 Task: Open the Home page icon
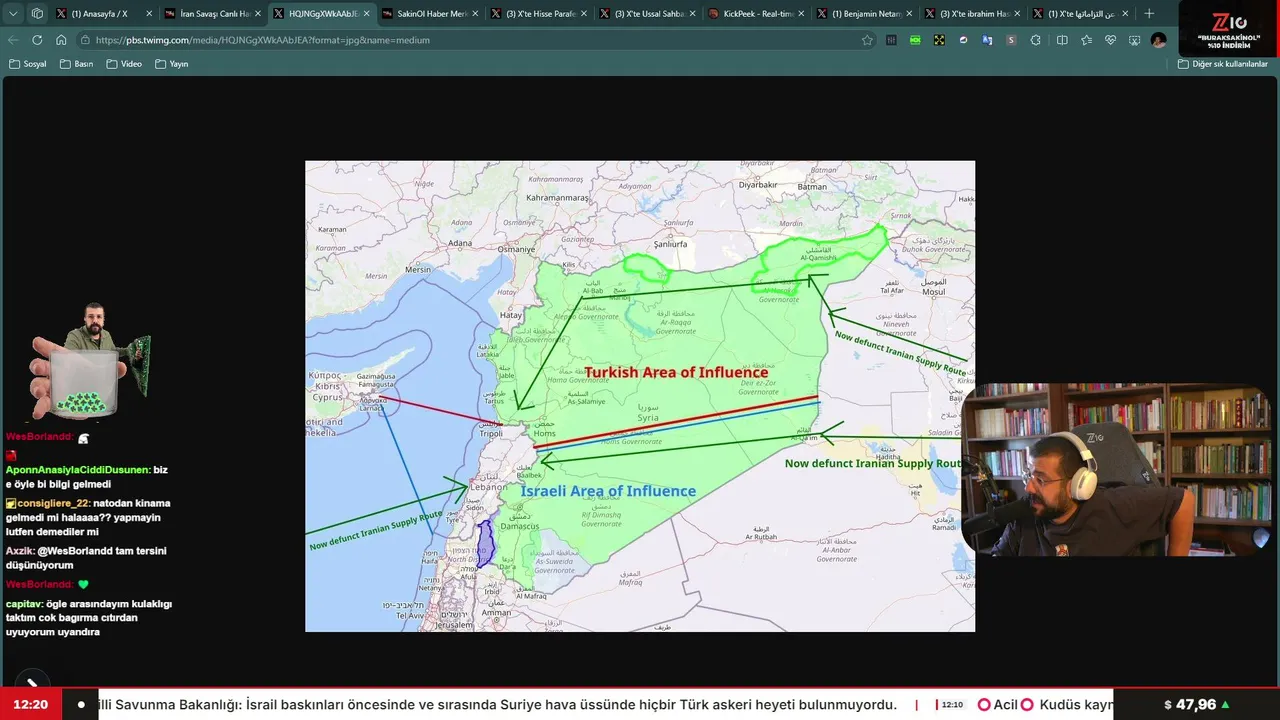(61, 40)
